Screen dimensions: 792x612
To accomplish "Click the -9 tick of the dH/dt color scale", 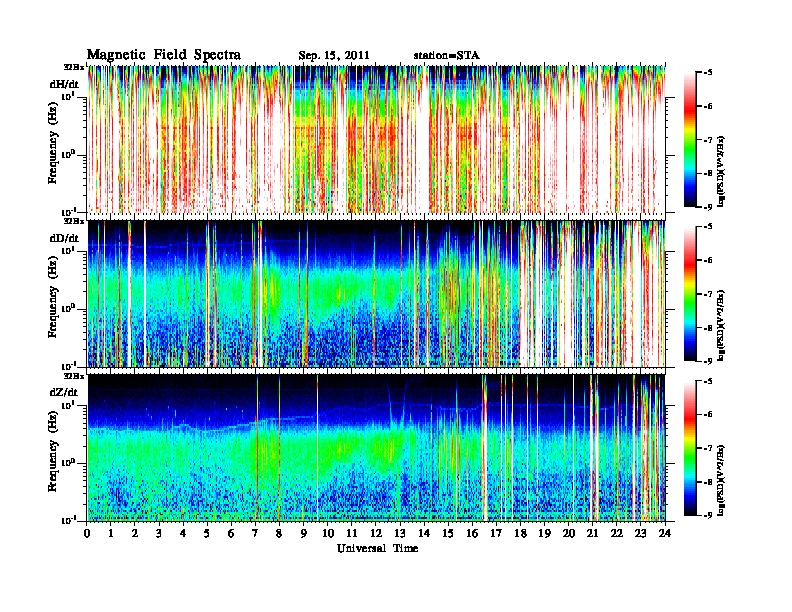I will point(707,207).
